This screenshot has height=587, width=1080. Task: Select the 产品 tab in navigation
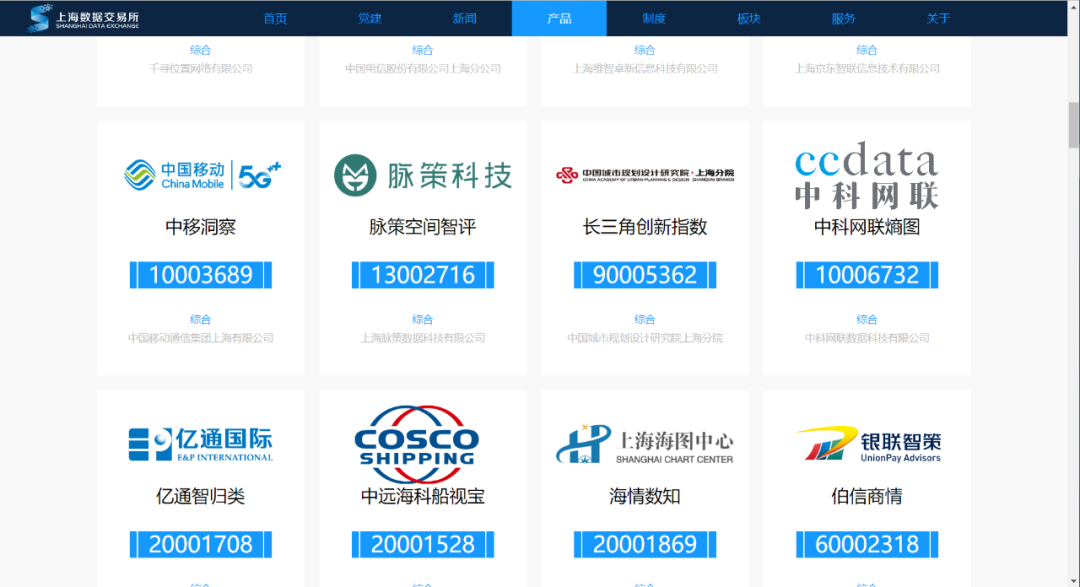559,19
